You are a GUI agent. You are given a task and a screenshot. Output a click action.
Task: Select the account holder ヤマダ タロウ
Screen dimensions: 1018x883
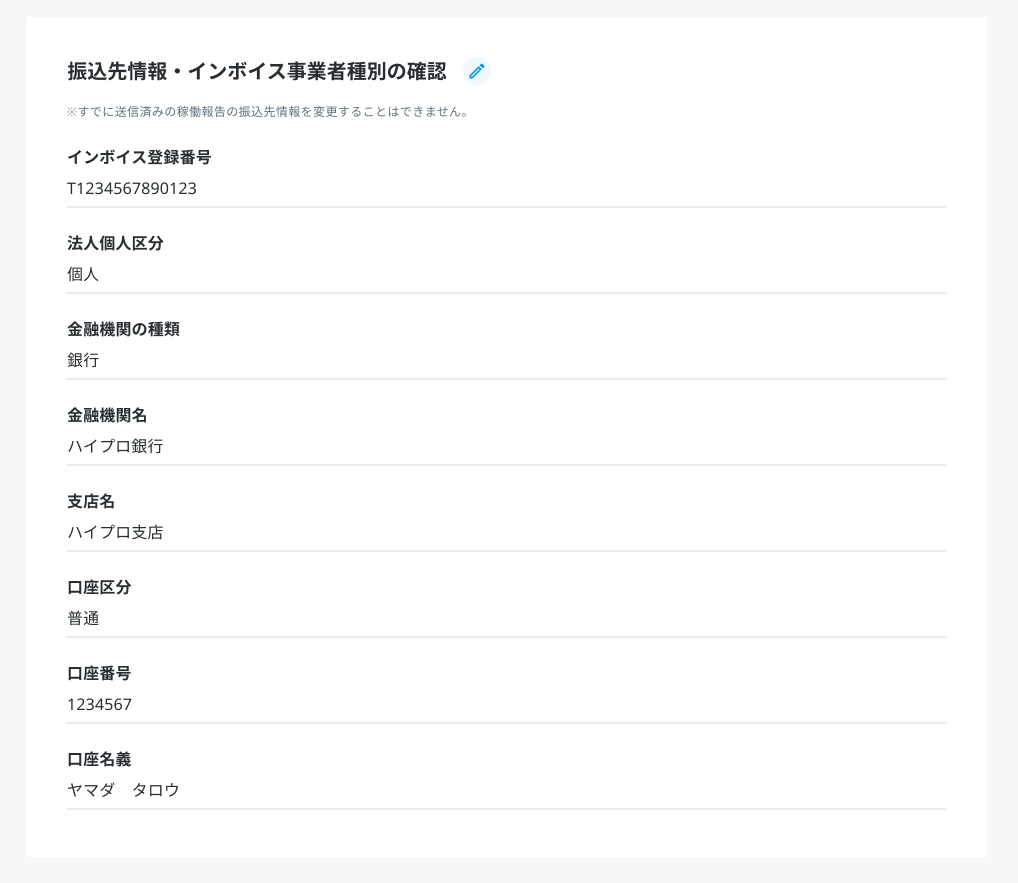tap(123, 790)
